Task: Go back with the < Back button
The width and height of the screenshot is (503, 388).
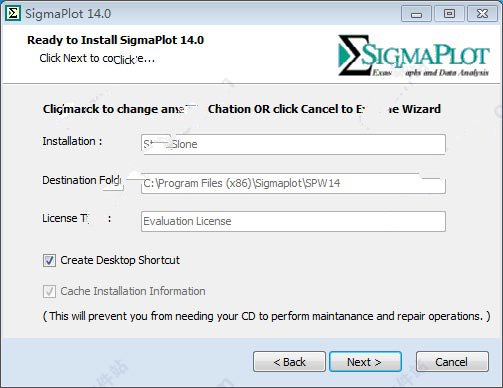Action: [x=289, y=362]
